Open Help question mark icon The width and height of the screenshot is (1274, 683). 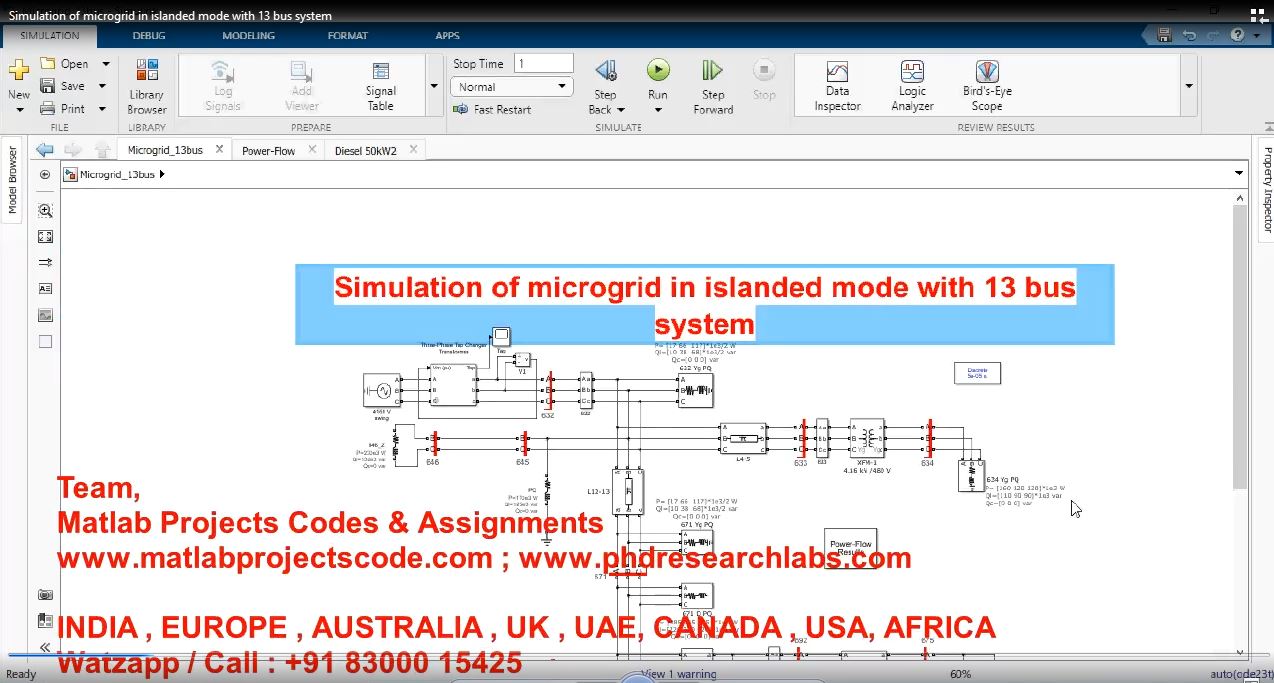point(1238,35)
